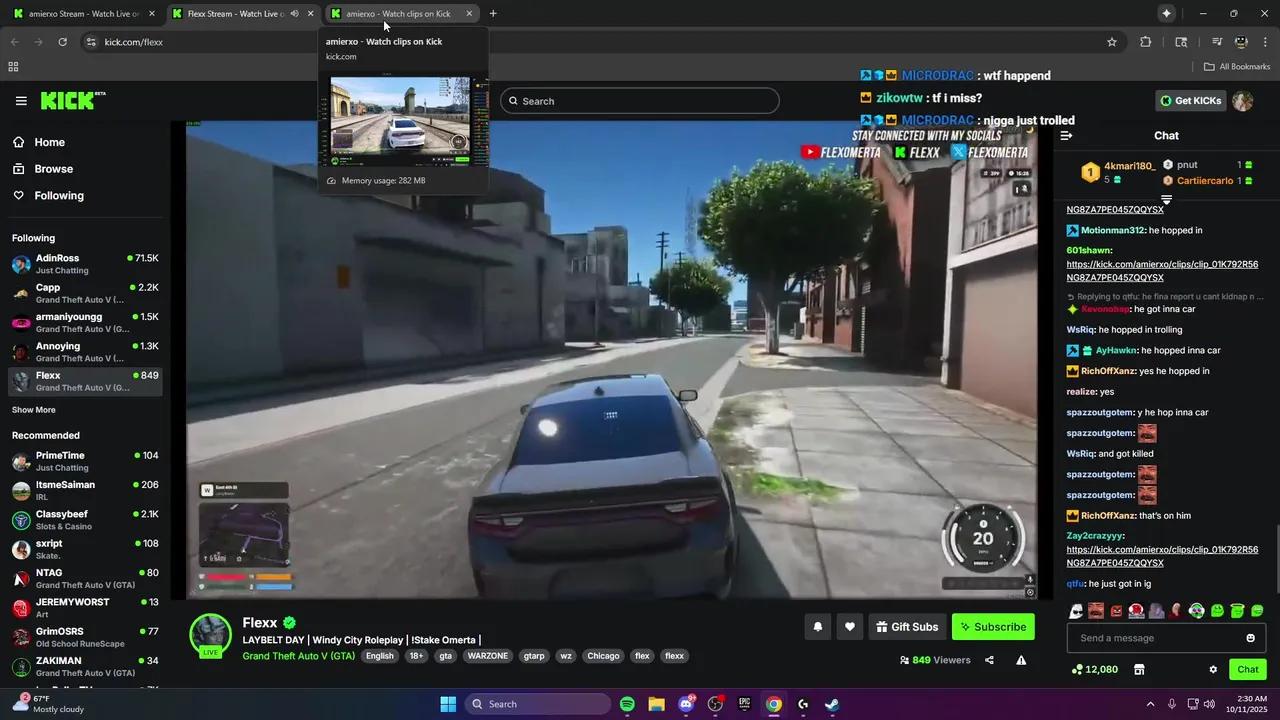Image resolution: width=1280 pixels, height=720 pixels.
Task: Open Grand Theft Auto V category link
Action: pos(298,656)
